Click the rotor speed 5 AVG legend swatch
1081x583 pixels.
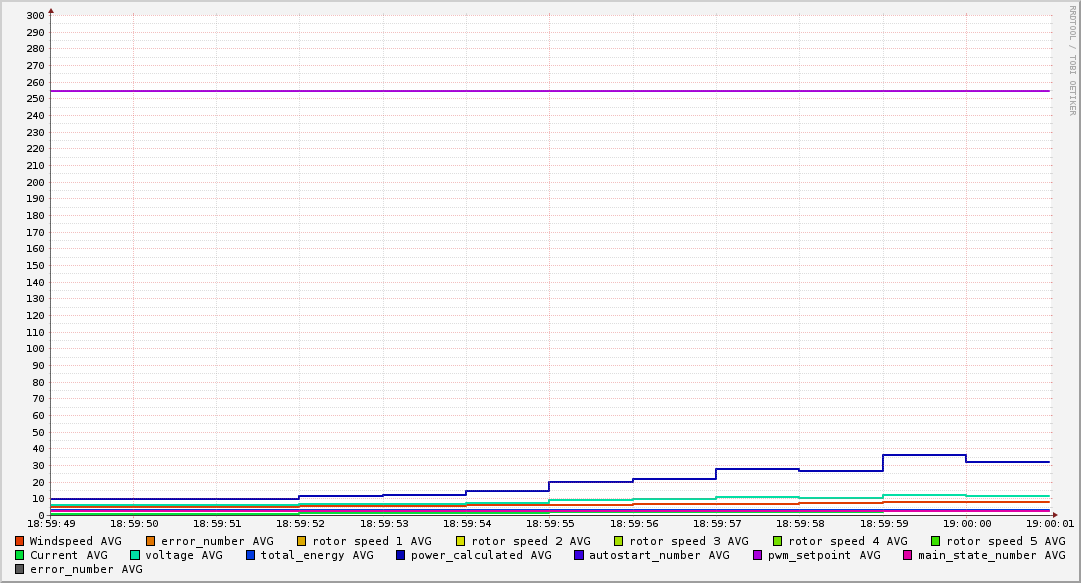(935, 541)
